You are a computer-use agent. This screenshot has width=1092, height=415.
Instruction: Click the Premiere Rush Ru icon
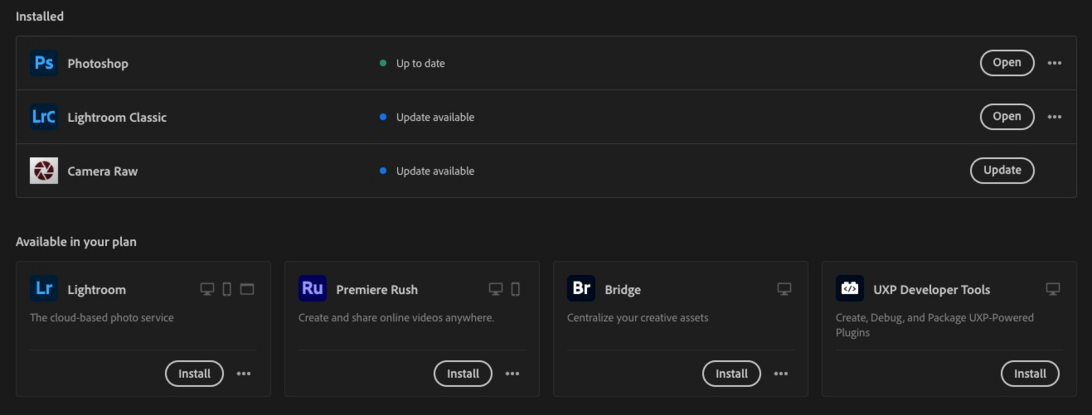[313, 289]
